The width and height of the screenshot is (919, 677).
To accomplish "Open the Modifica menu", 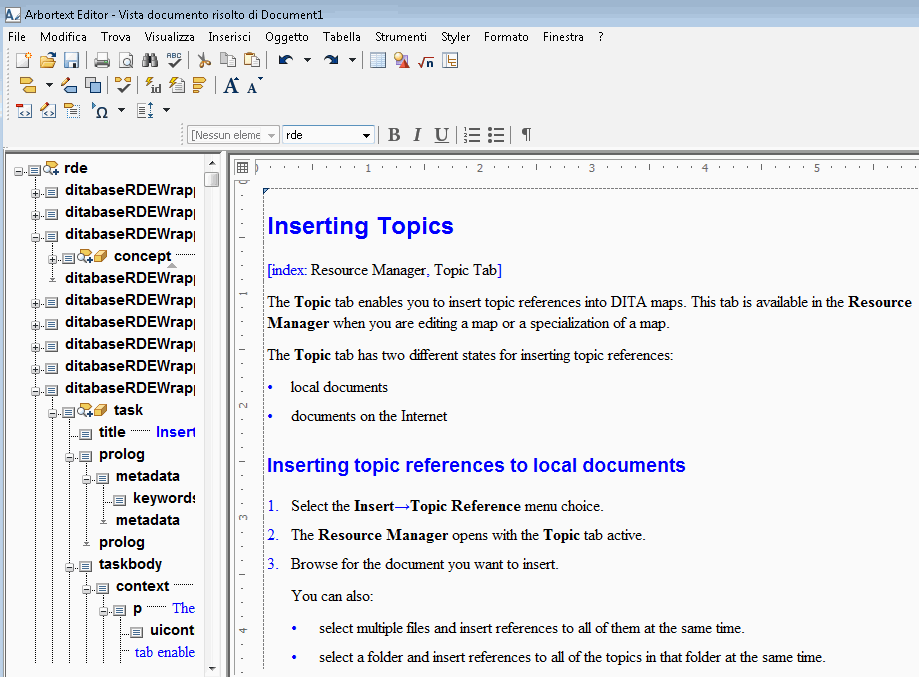I will [x=63, y=37].
